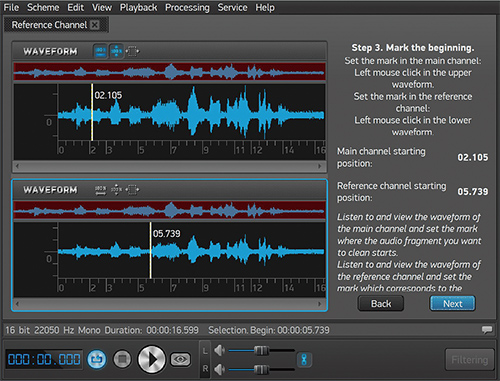Click the 02.105 marker line in upper waveform
The image size is (500, 381).
coord(92,112)
